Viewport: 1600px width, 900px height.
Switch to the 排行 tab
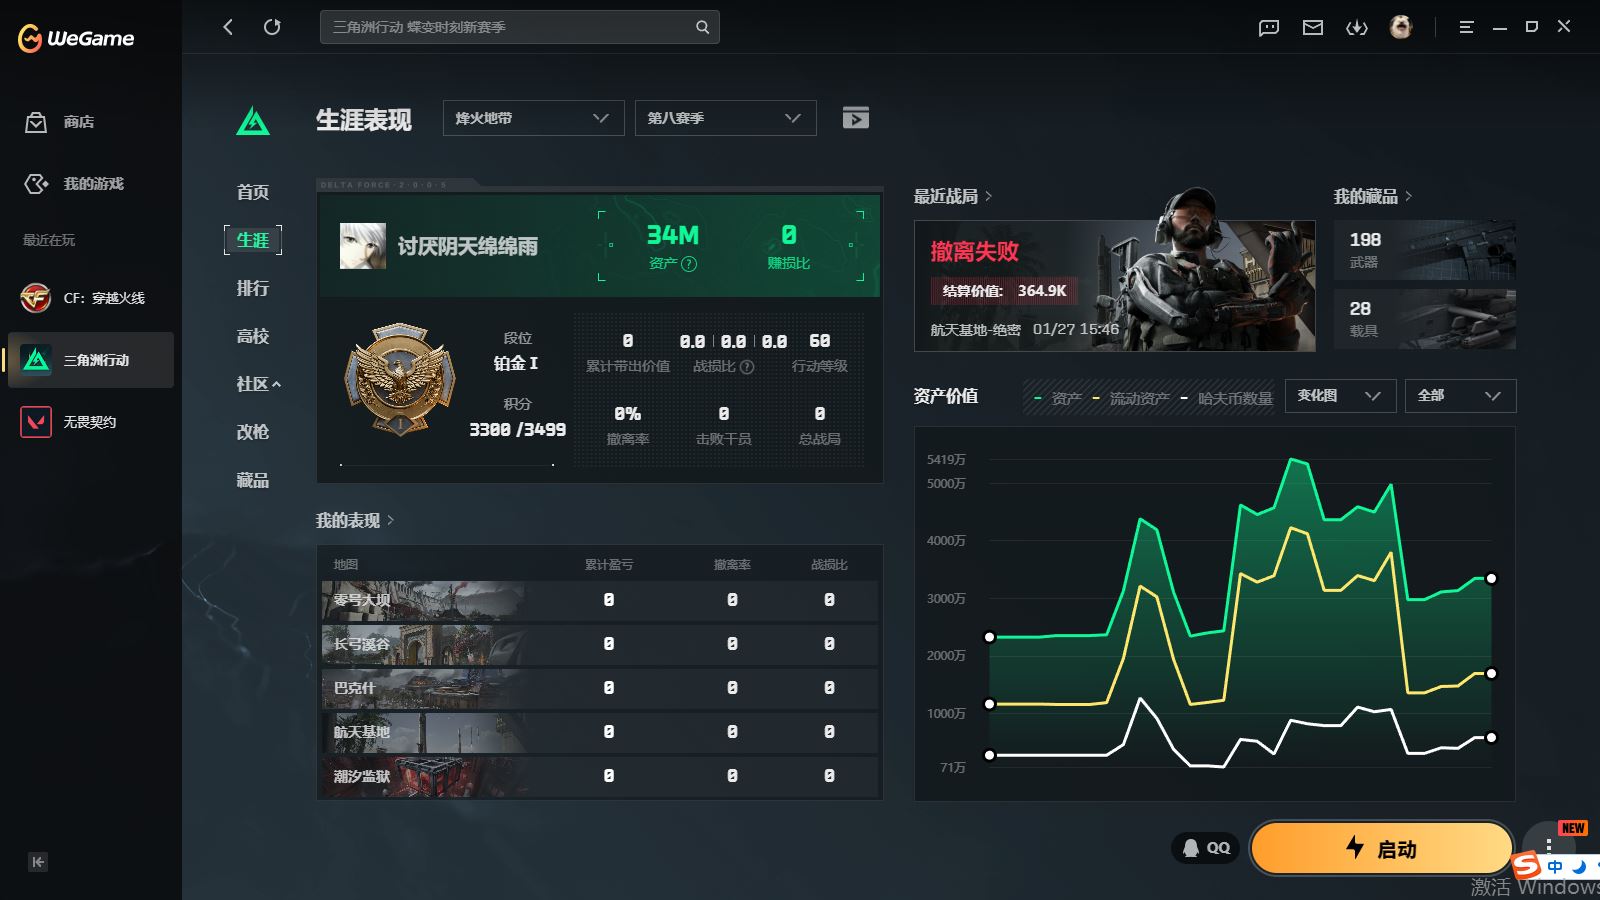252,288
